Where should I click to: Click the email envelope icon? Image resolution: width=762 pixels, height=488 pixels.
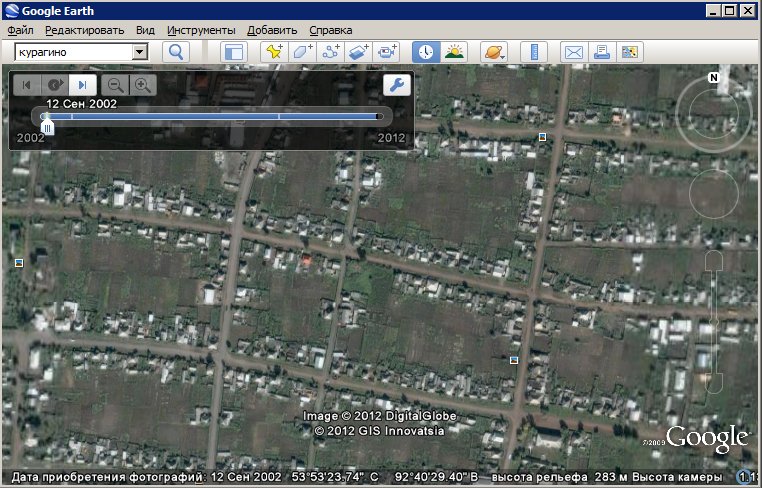[x=573, y=52]
